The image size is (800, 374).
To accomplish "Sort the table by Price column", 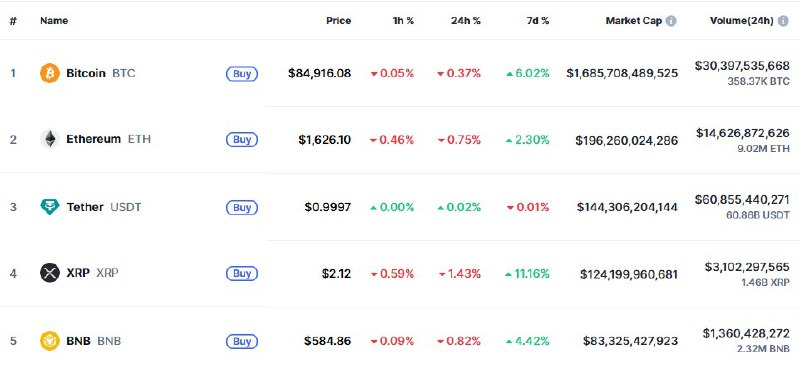I will 339,21.
